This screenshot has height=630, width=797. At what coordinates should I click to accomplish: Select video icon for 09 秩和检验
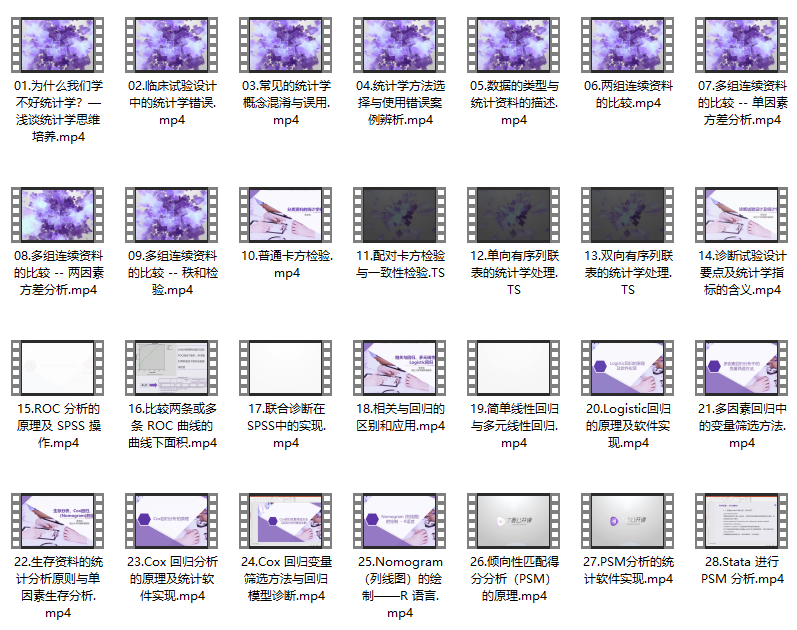coord(172,215)
